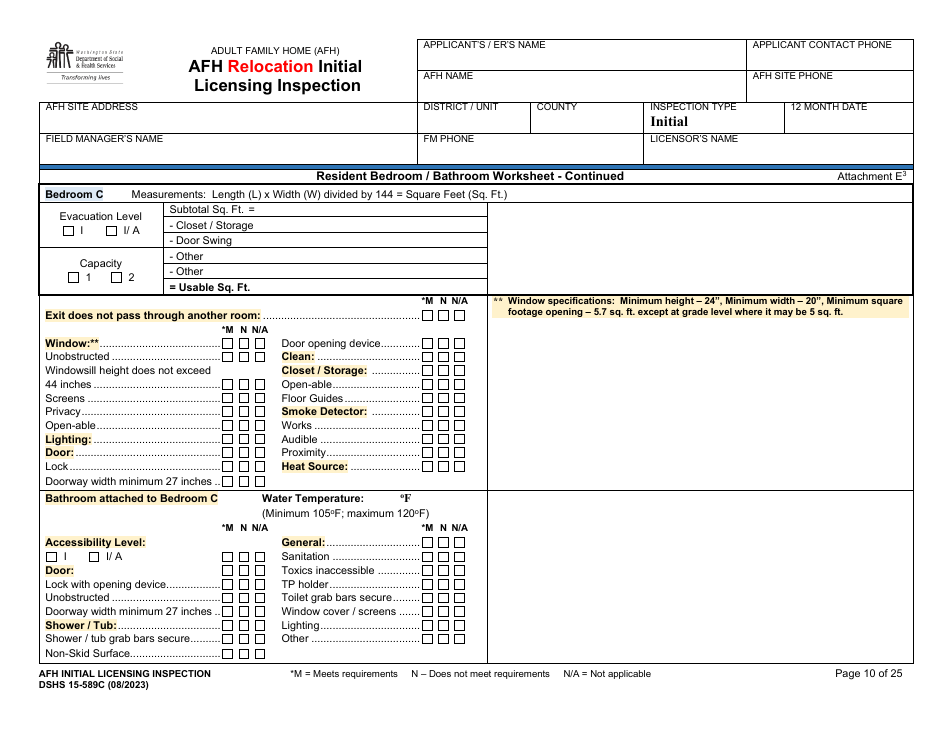Check *M for Non-Skid Surface
The image size is (950, 735).
[228, 652]
